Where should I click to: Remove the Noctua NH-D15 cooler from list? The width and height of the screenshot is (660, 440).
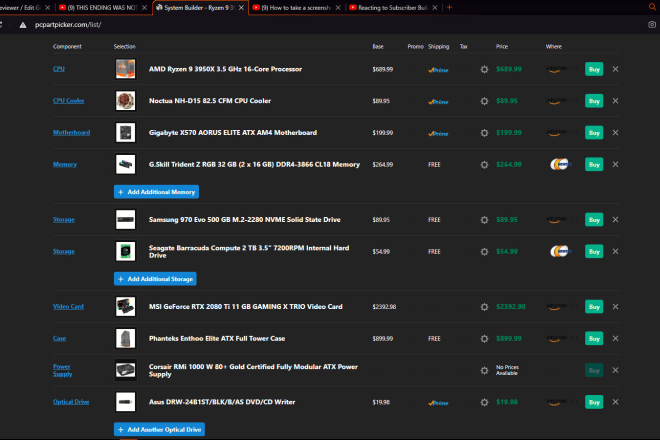click(x=615, y=101)
